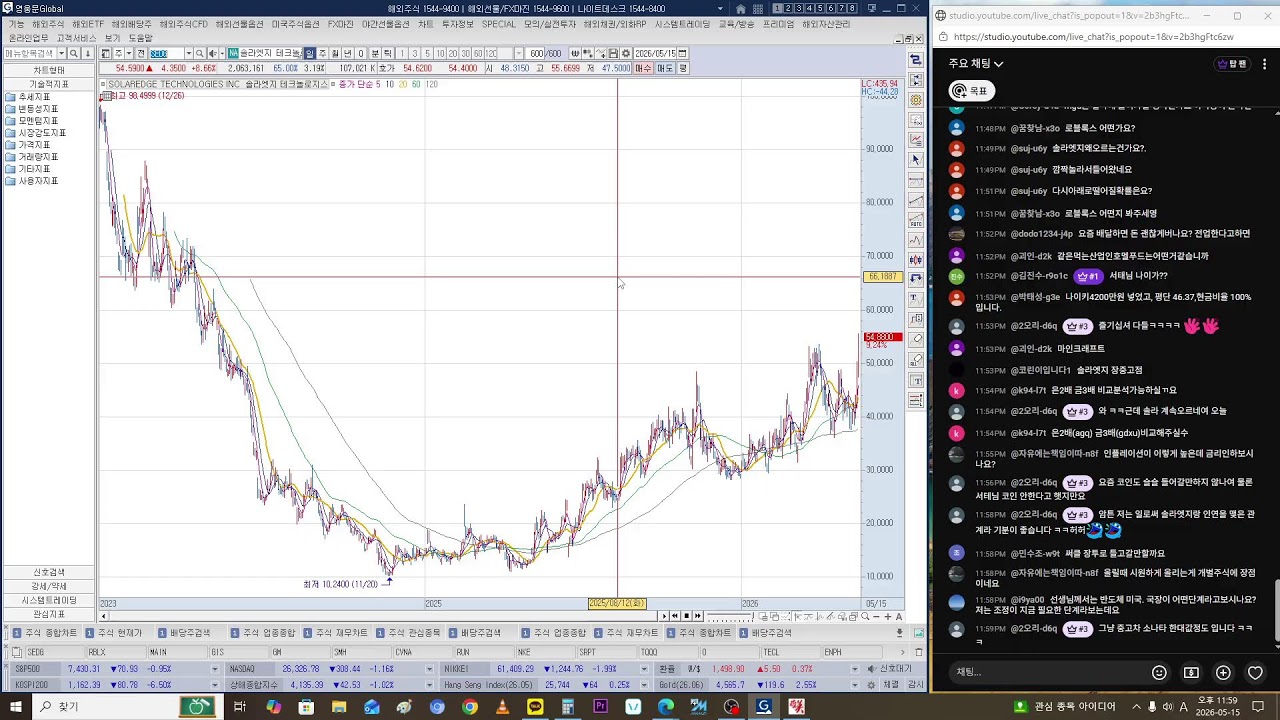Screen dimensions: 1280x720
Task: Select the '월' monthly period toggle
Action: [x=335, y=53]
